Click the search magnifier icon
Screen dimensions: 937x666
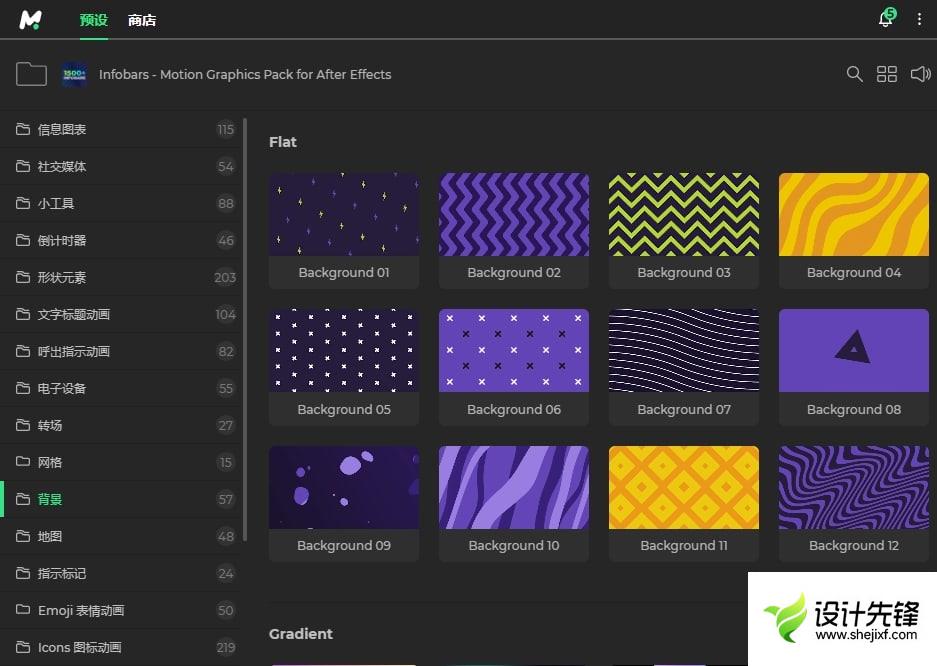point(854,74)
